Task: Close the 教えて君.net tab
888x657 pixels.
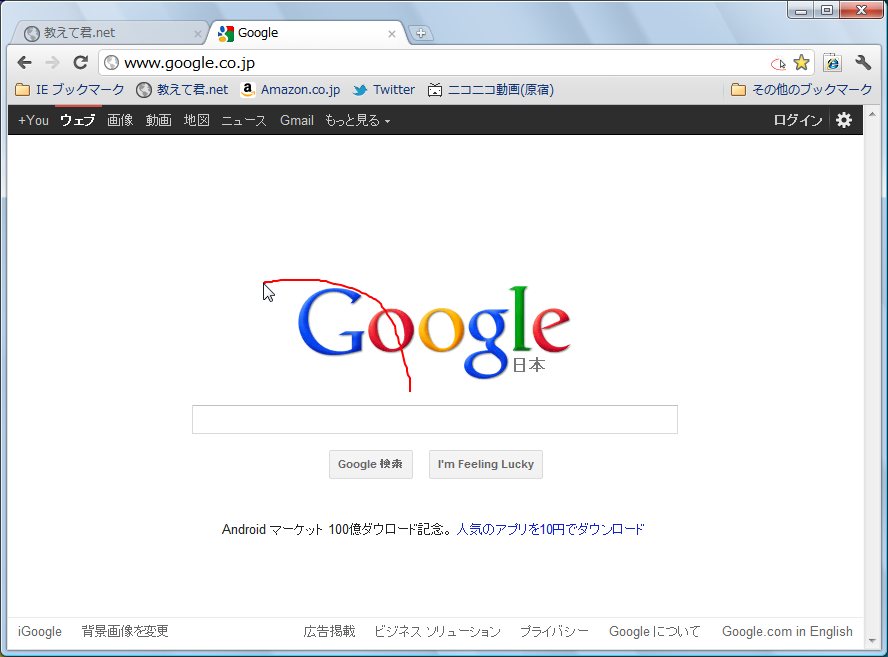Action: click(198, 34)
